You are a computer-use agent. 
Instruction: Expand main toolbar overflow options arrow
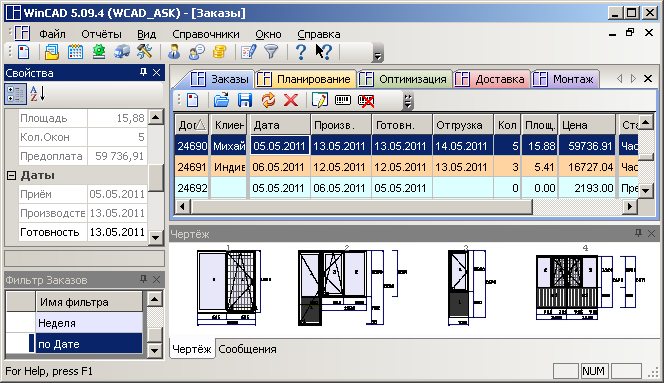pyautogui.click(x=378, y=53)
